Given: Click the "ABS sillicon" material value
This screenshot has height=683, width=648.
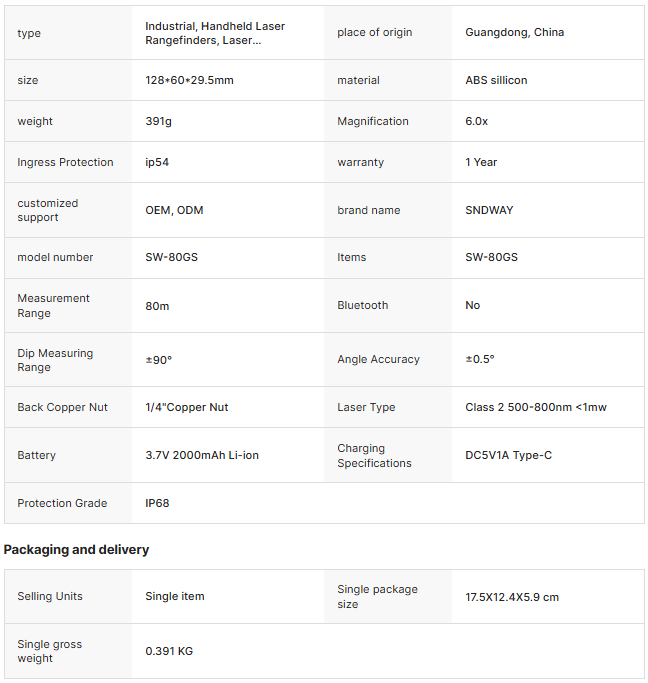Looking at the screenshot, I should tap(496, 80).
